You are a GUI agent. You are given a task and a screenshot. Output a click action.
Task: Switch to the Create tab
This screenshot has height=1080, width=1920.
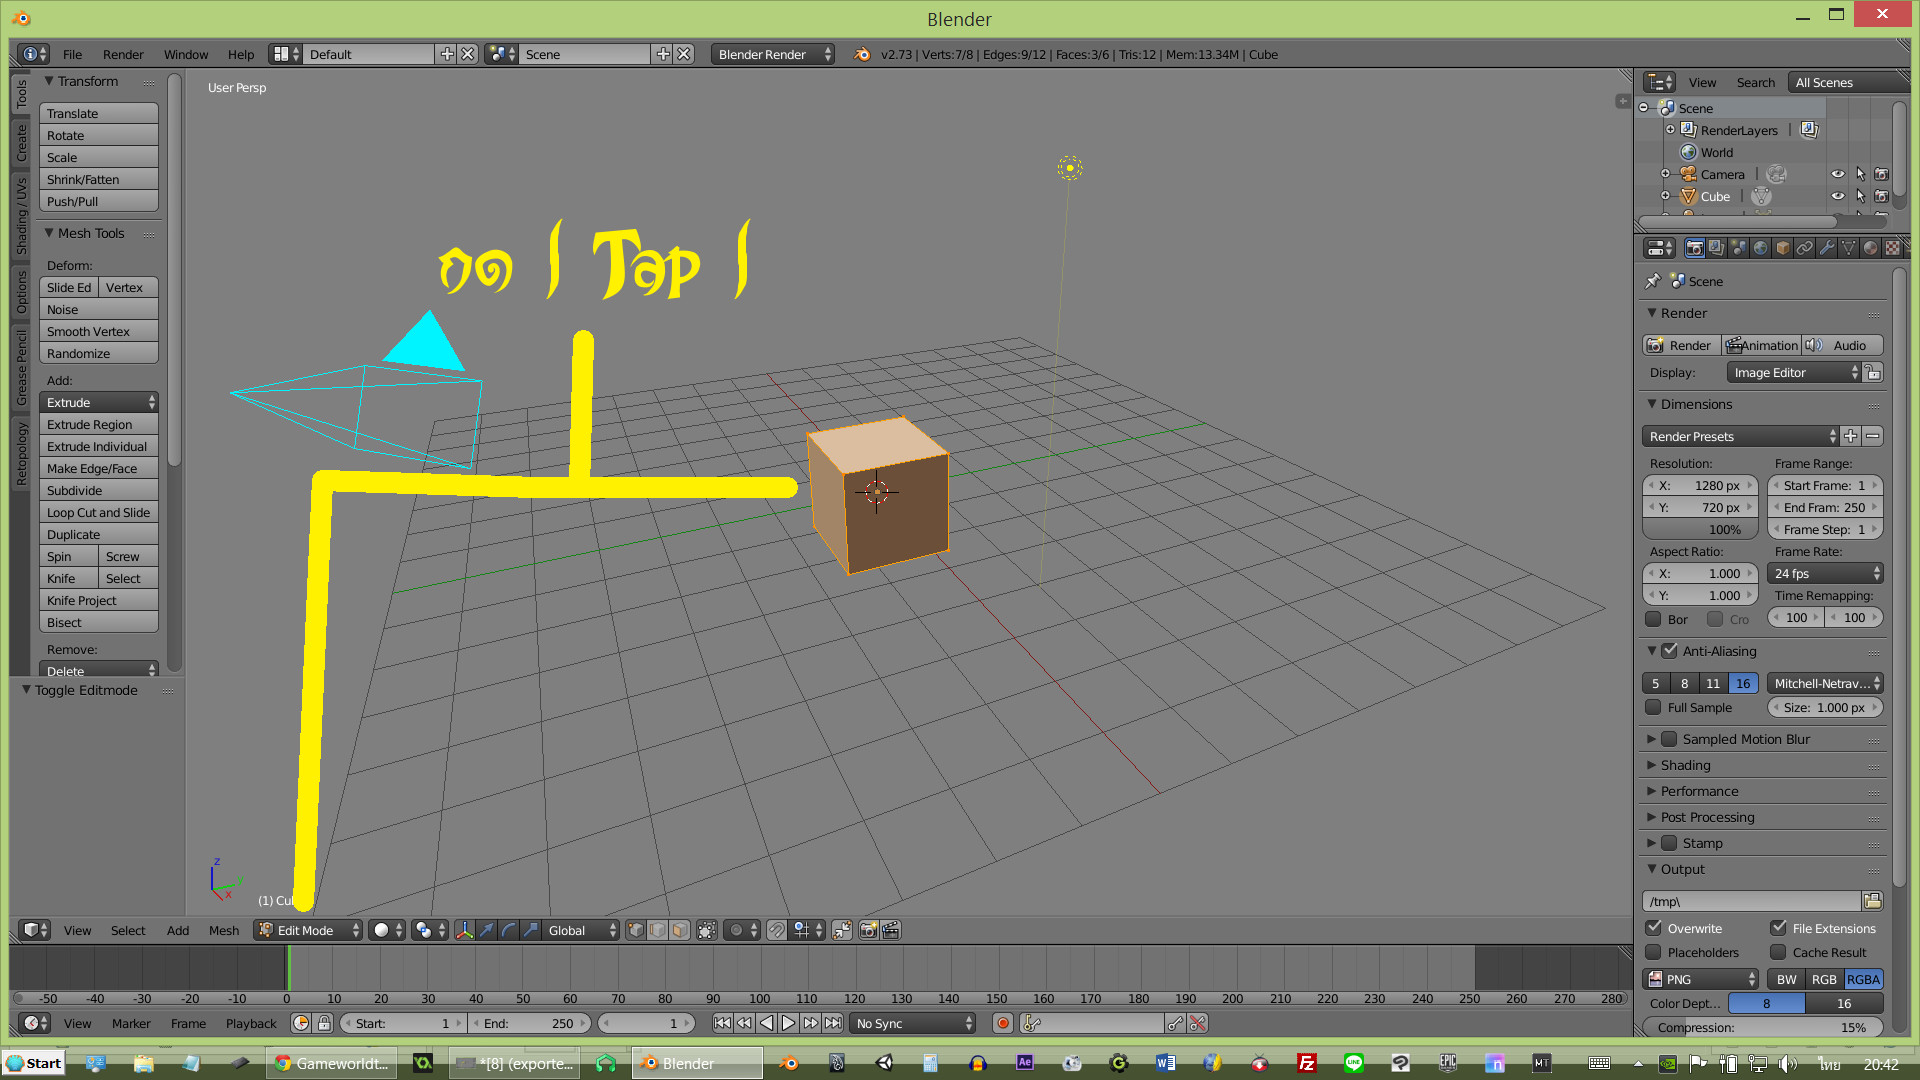(22, 142)
